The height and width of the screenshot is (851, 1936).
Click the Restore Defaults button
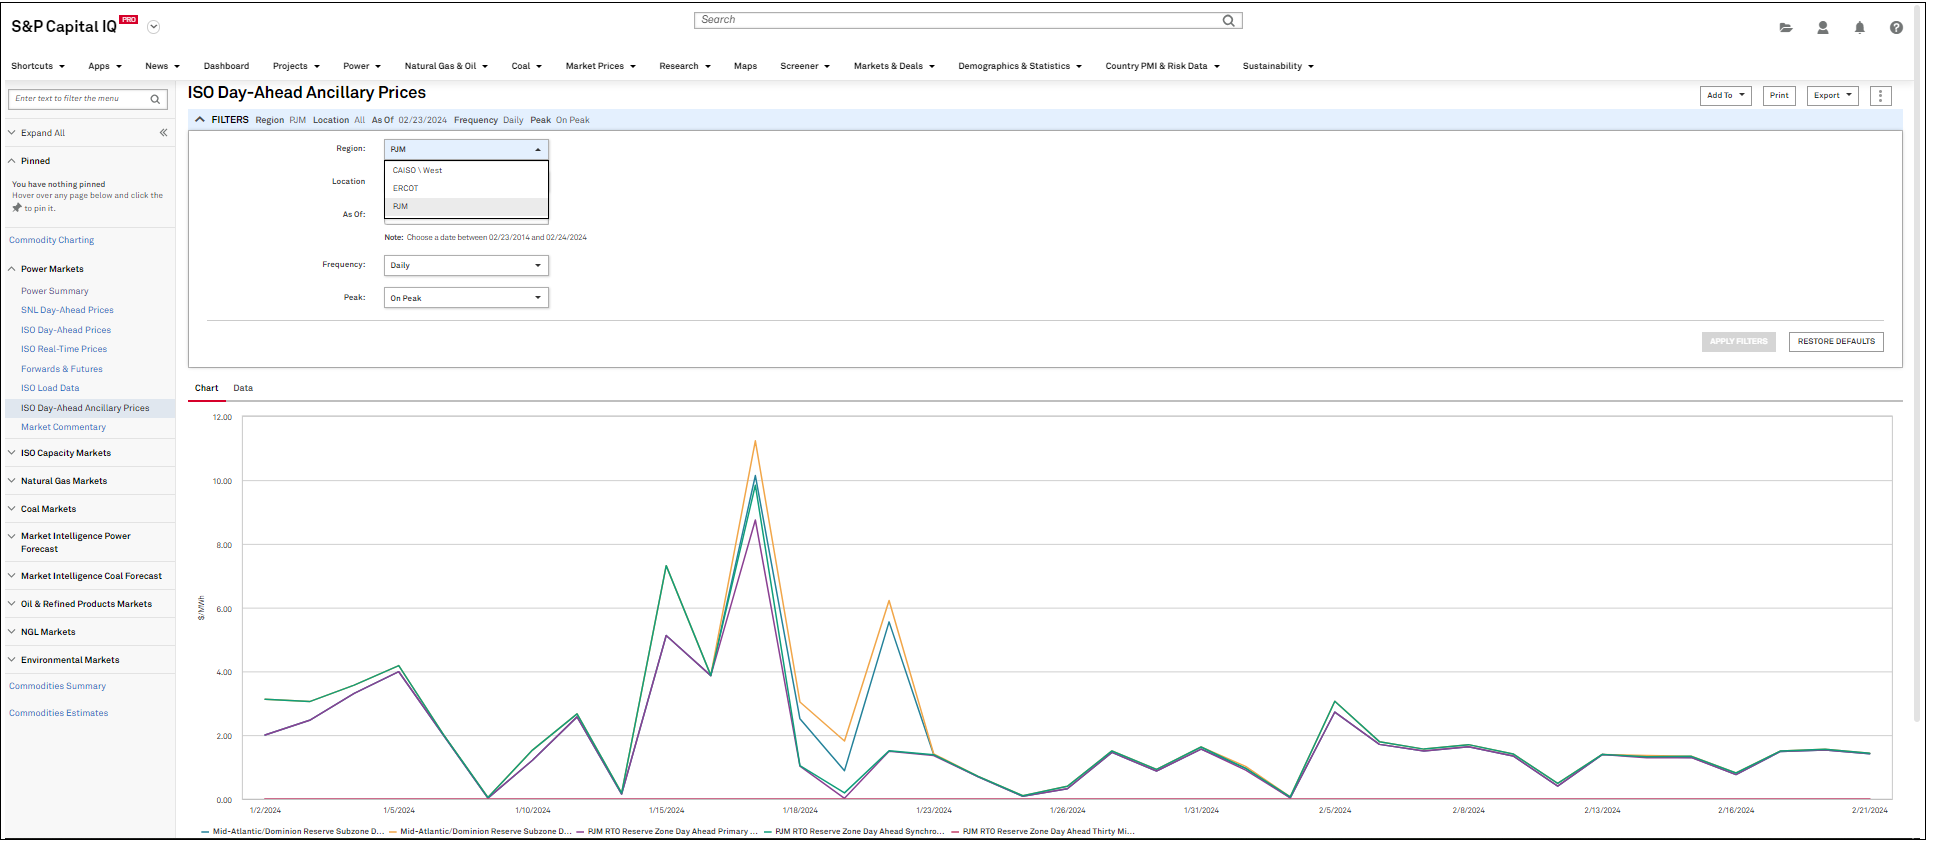pyautogui.click(x=1836, y=342)
